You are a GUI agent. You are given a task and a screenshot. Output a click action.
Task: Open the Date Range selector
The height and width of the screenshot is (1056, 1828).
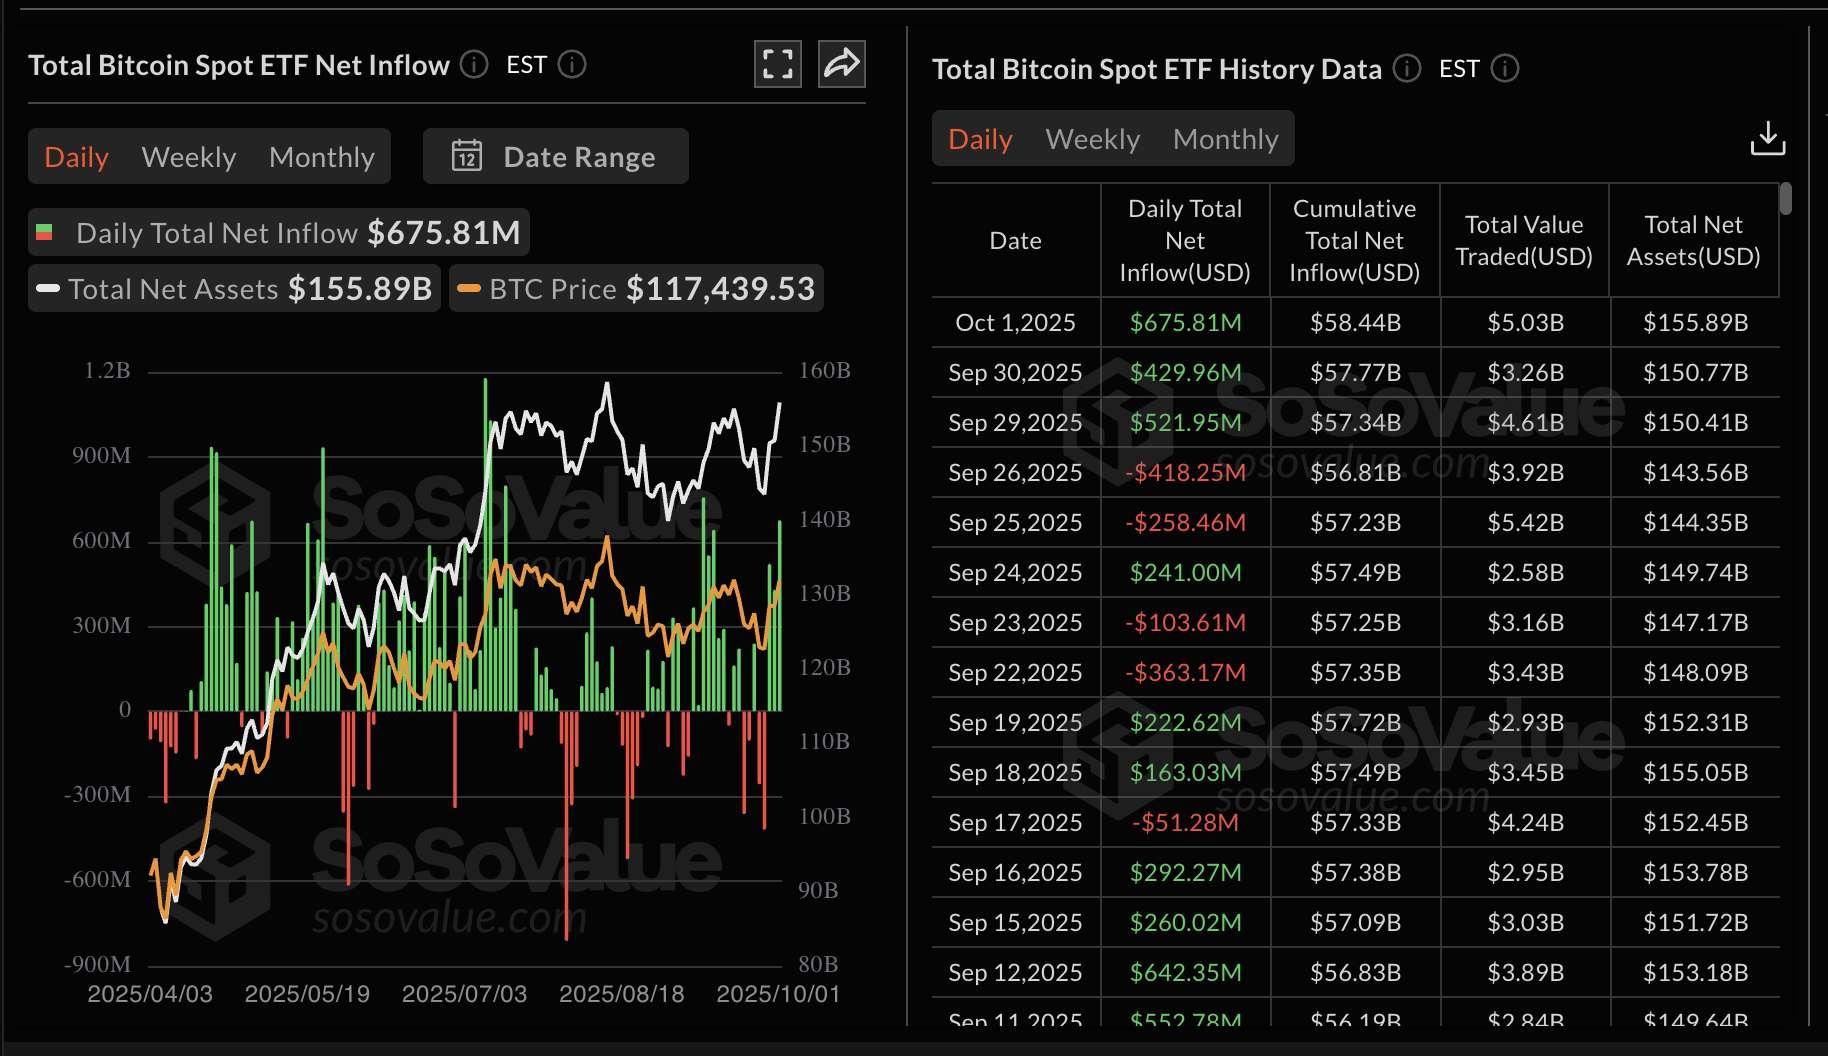click(580, 156)
